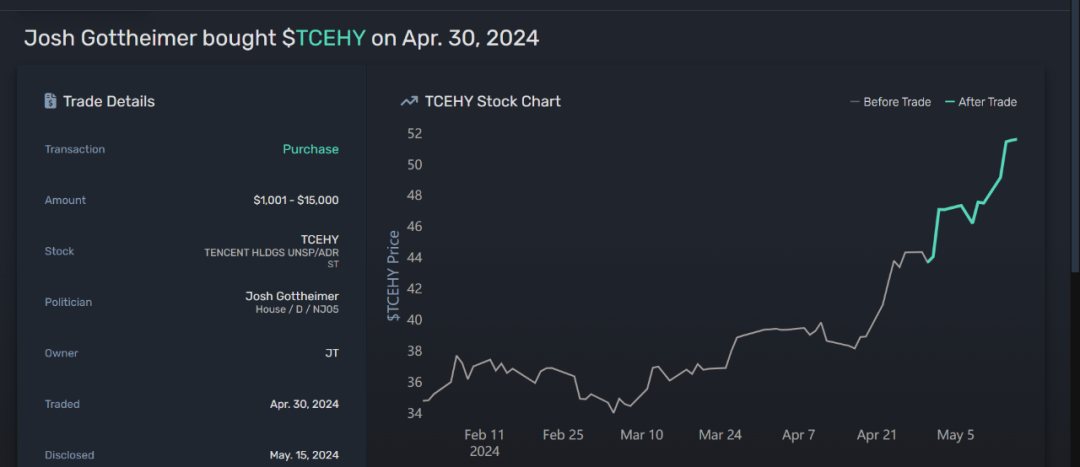Screen dimensions: 1080x467
Task: Click the $TCEHY Price y-axis label
Action: tap(394, 276)
